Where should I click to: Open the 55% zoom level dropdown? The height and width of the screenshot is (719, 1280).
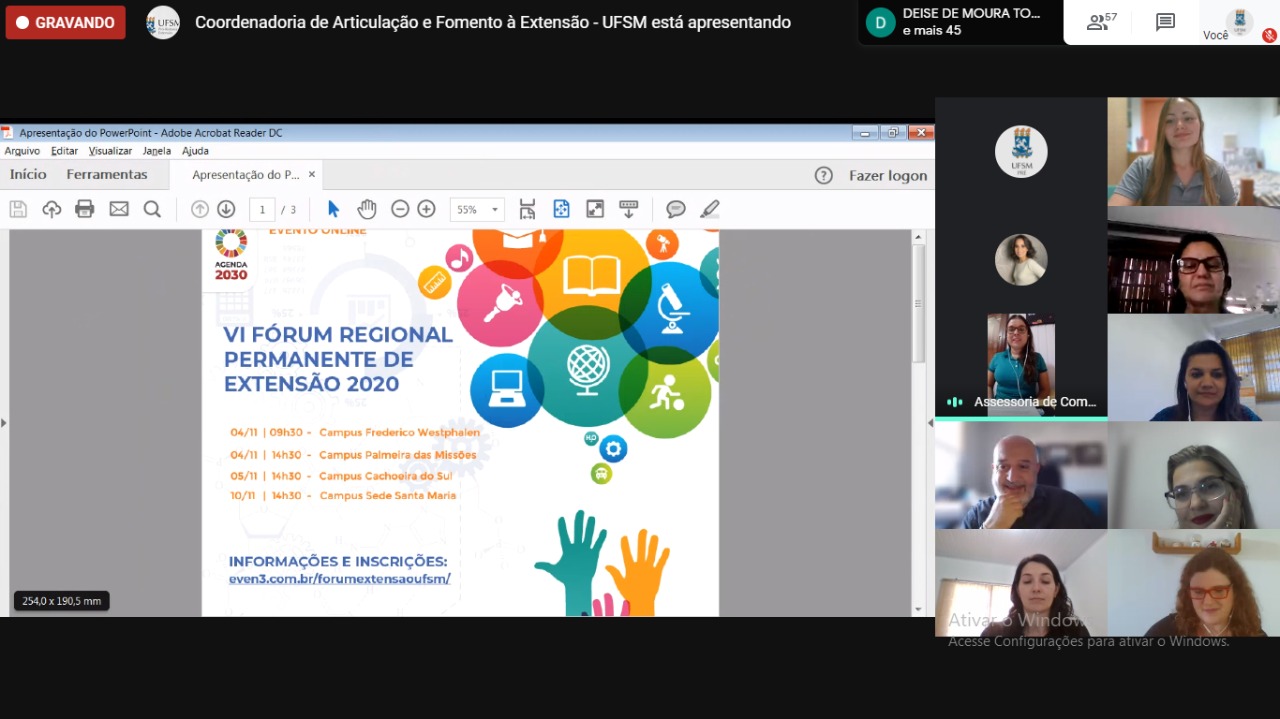tap(477, 210)
